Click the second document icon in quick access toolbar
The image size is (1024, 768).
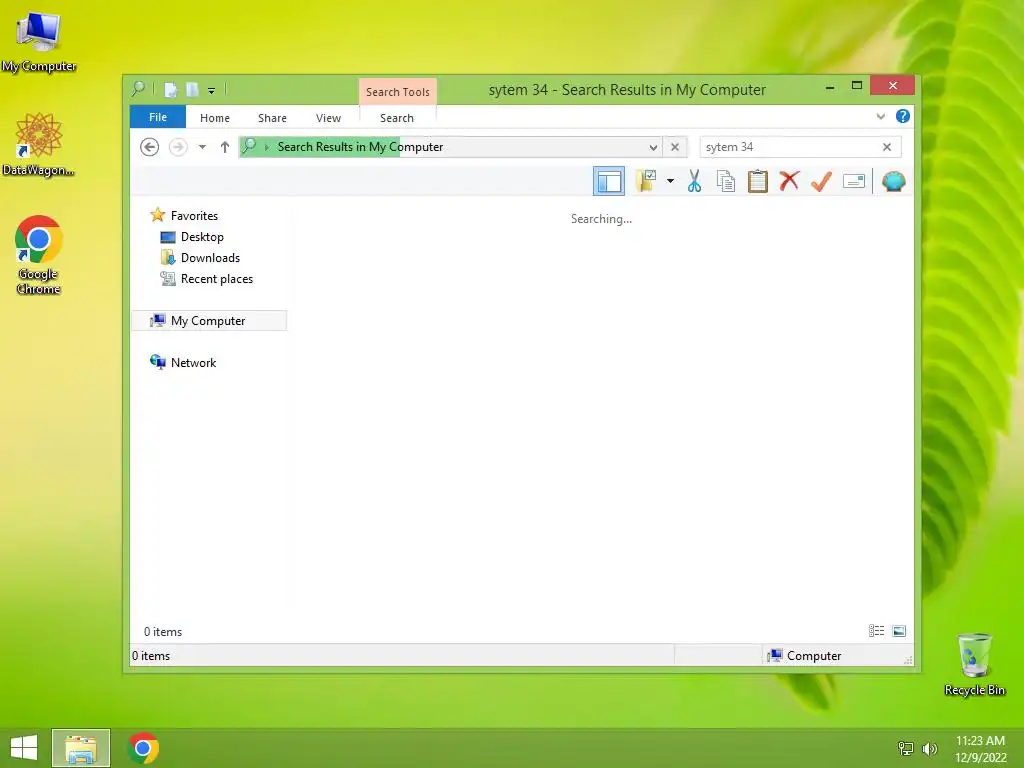coord(192,89)
